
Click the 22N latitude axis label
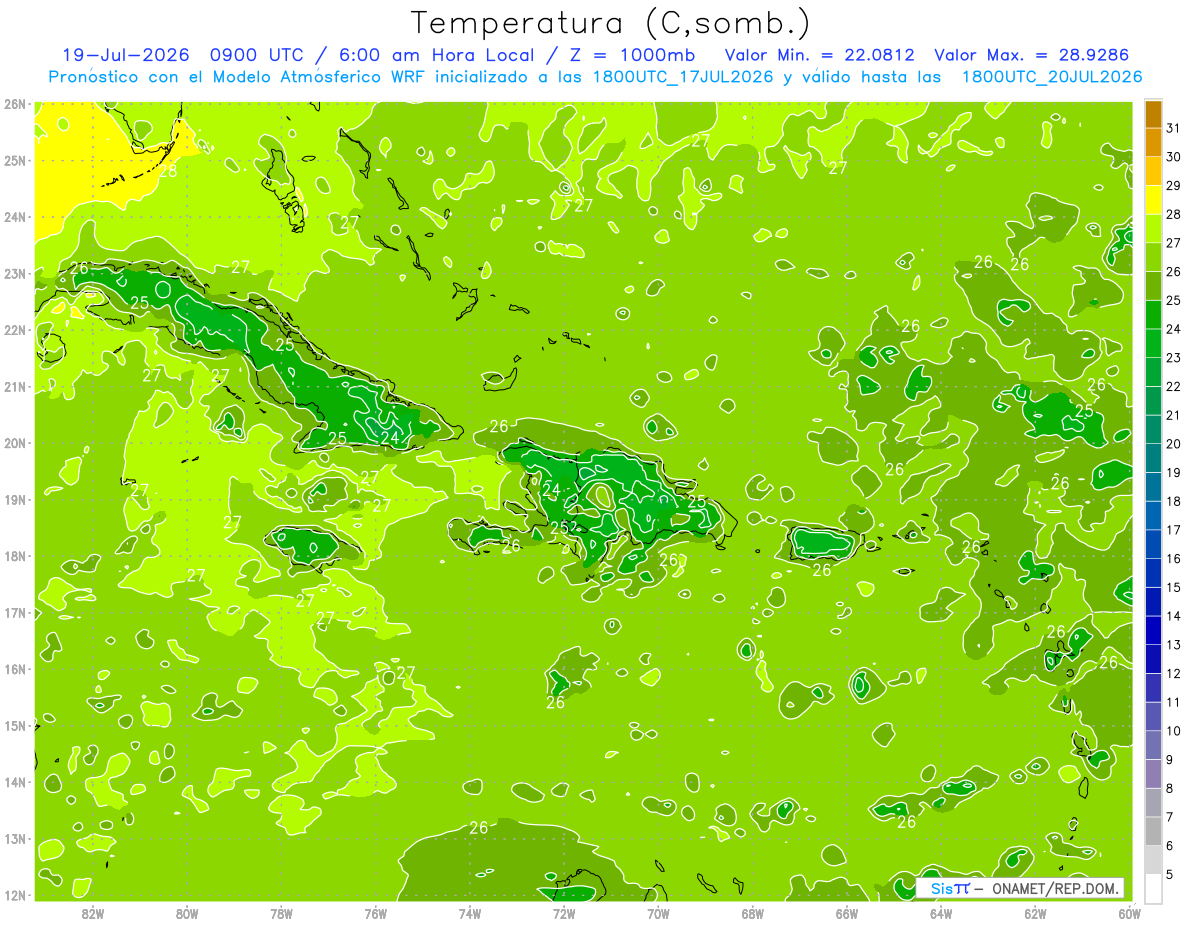14,330
